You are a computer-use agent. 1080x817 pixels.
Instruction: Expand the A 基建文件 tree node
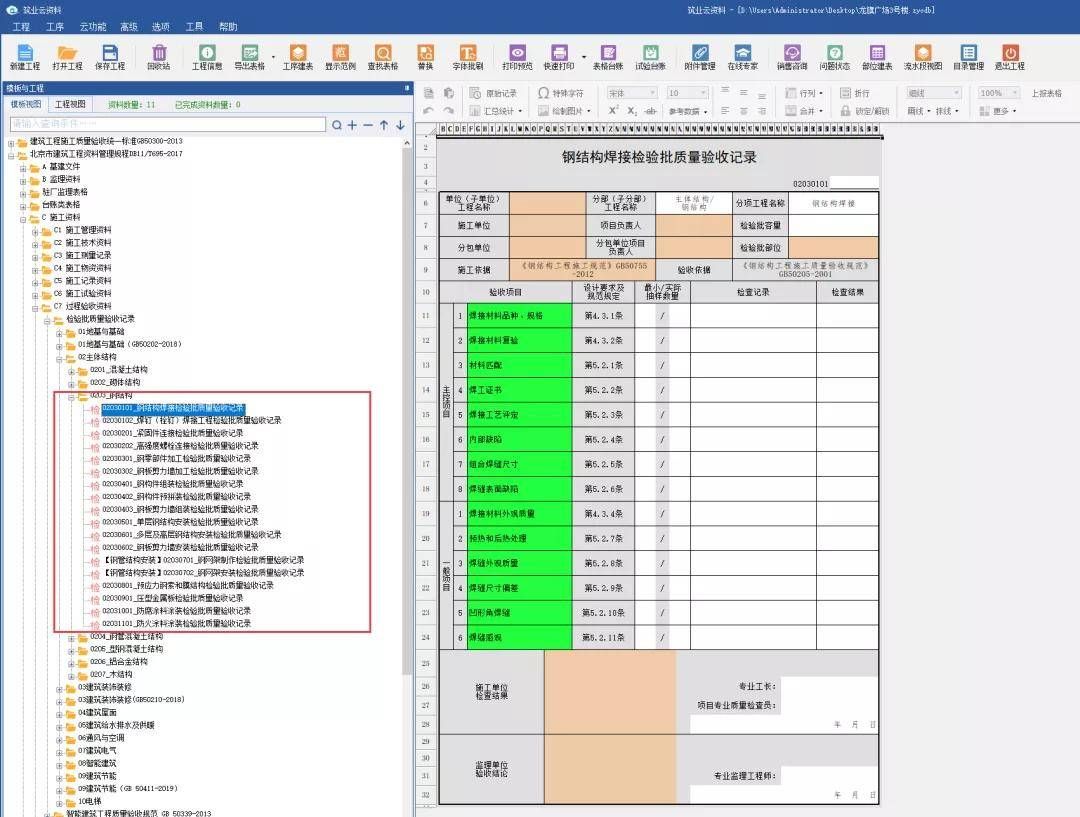click(23, 167)
